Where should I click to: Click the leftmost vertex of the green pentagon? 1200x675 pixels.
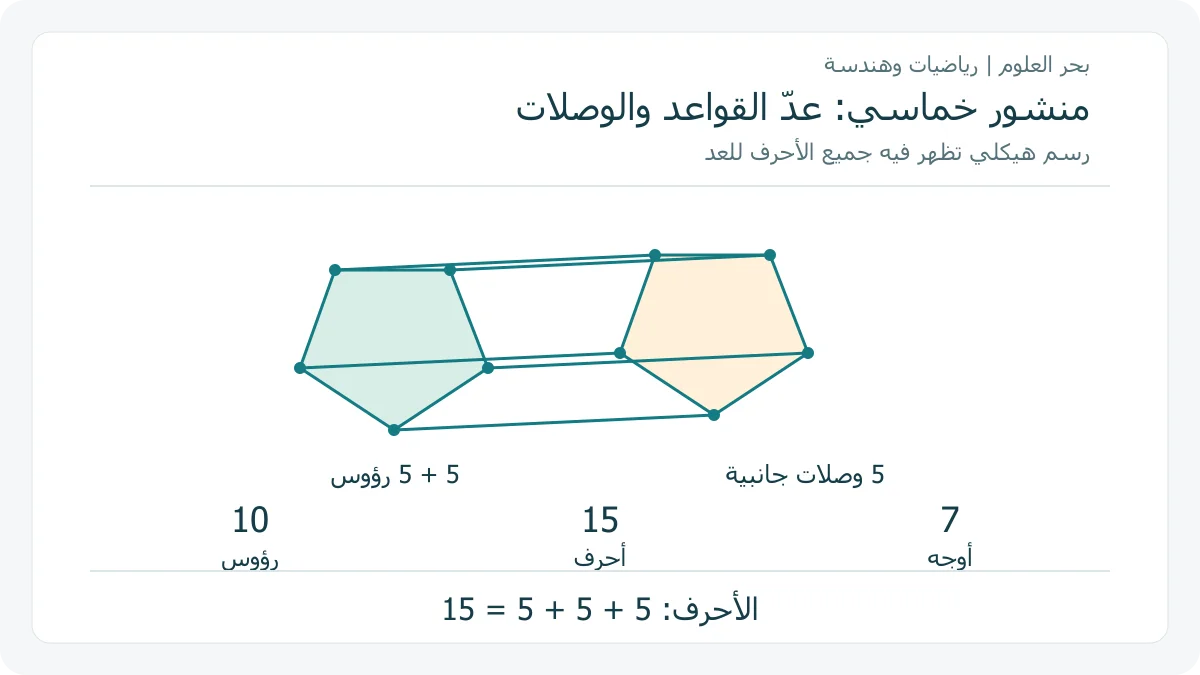point(300,368)
